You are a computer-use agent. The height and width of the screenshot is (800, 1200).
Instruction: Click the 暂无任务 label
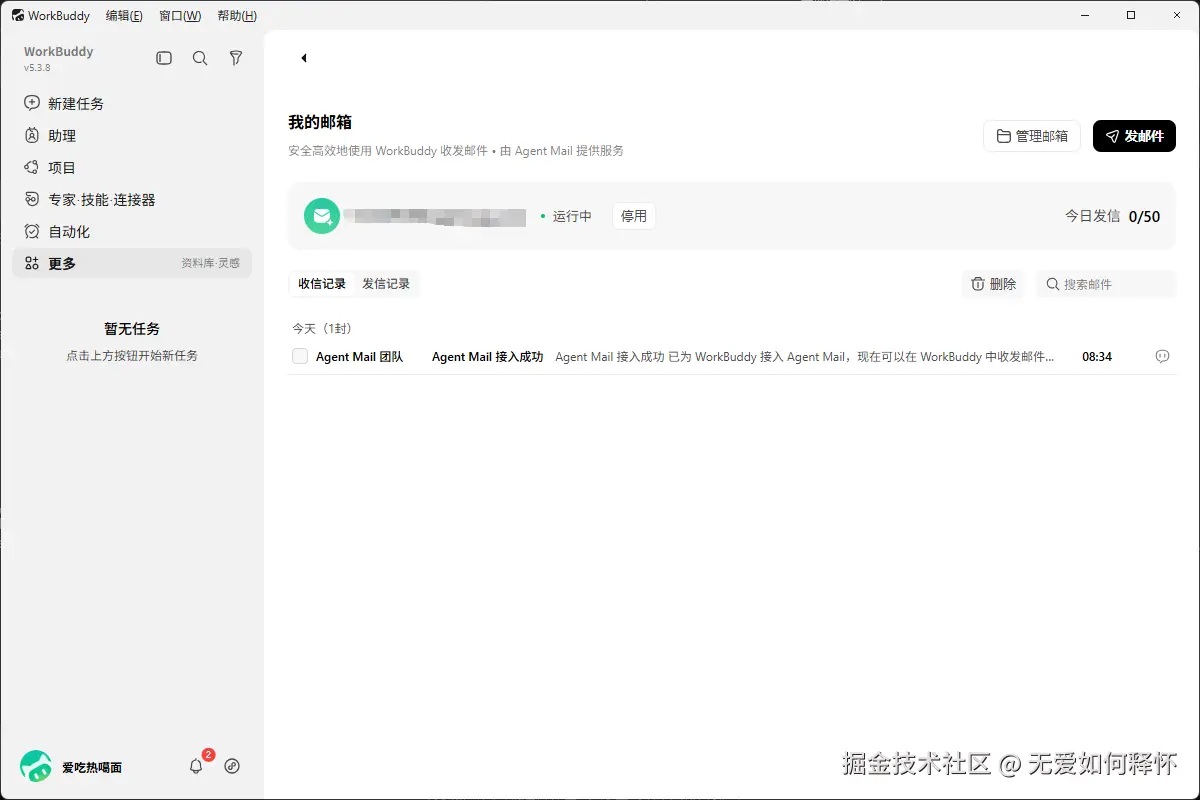(x=132, y=328)
